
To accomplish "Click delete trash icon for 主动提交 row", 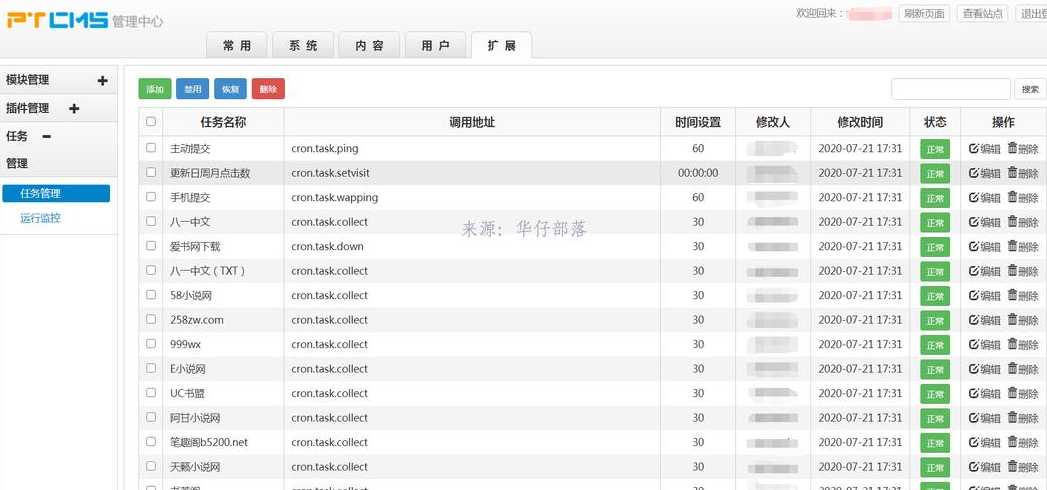I will (x=1012, y=148).
